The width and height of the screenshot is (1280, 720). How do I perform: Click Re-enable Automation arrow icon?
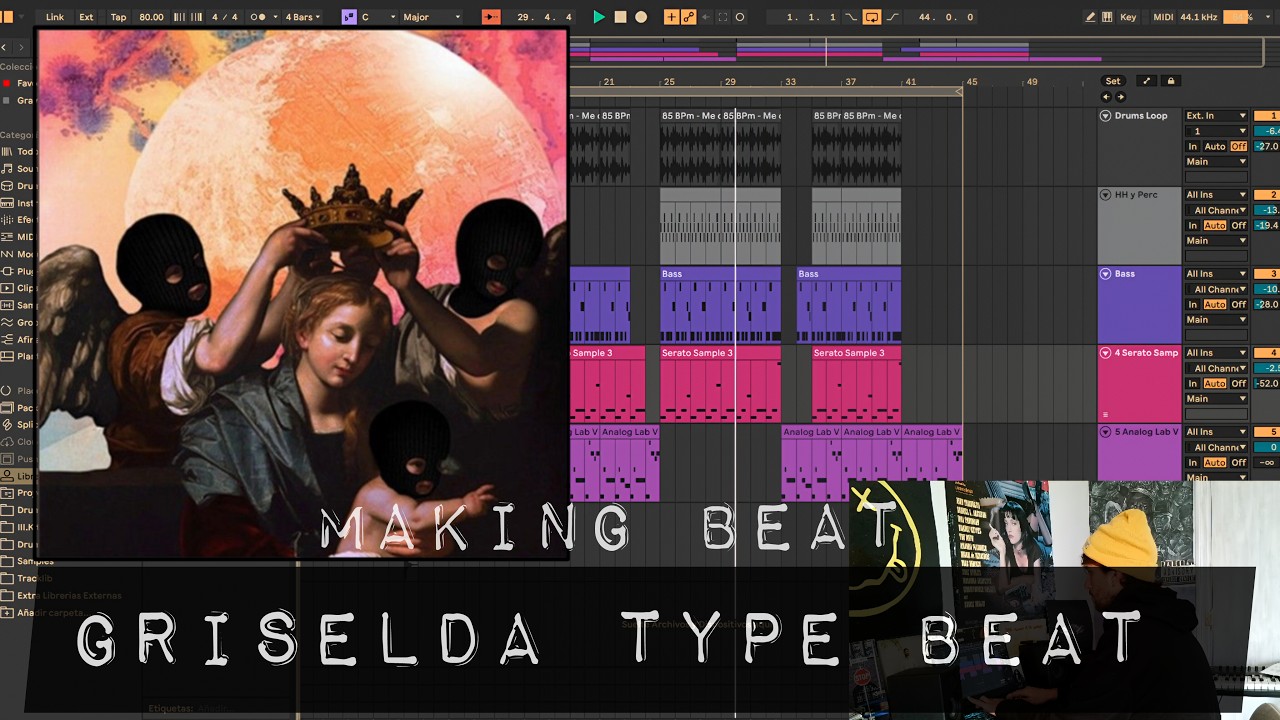(x=705, y=17)
